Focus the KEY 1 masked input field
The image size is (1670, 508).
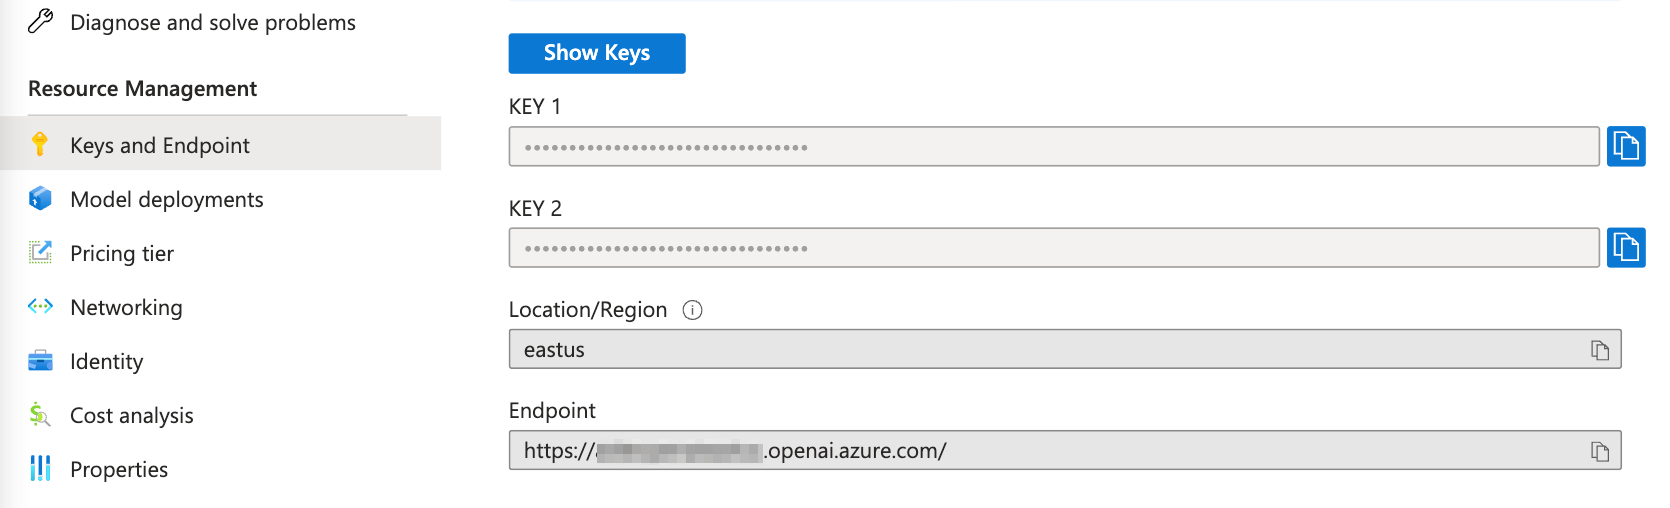pyautogui.click(x=1054, y=147)
